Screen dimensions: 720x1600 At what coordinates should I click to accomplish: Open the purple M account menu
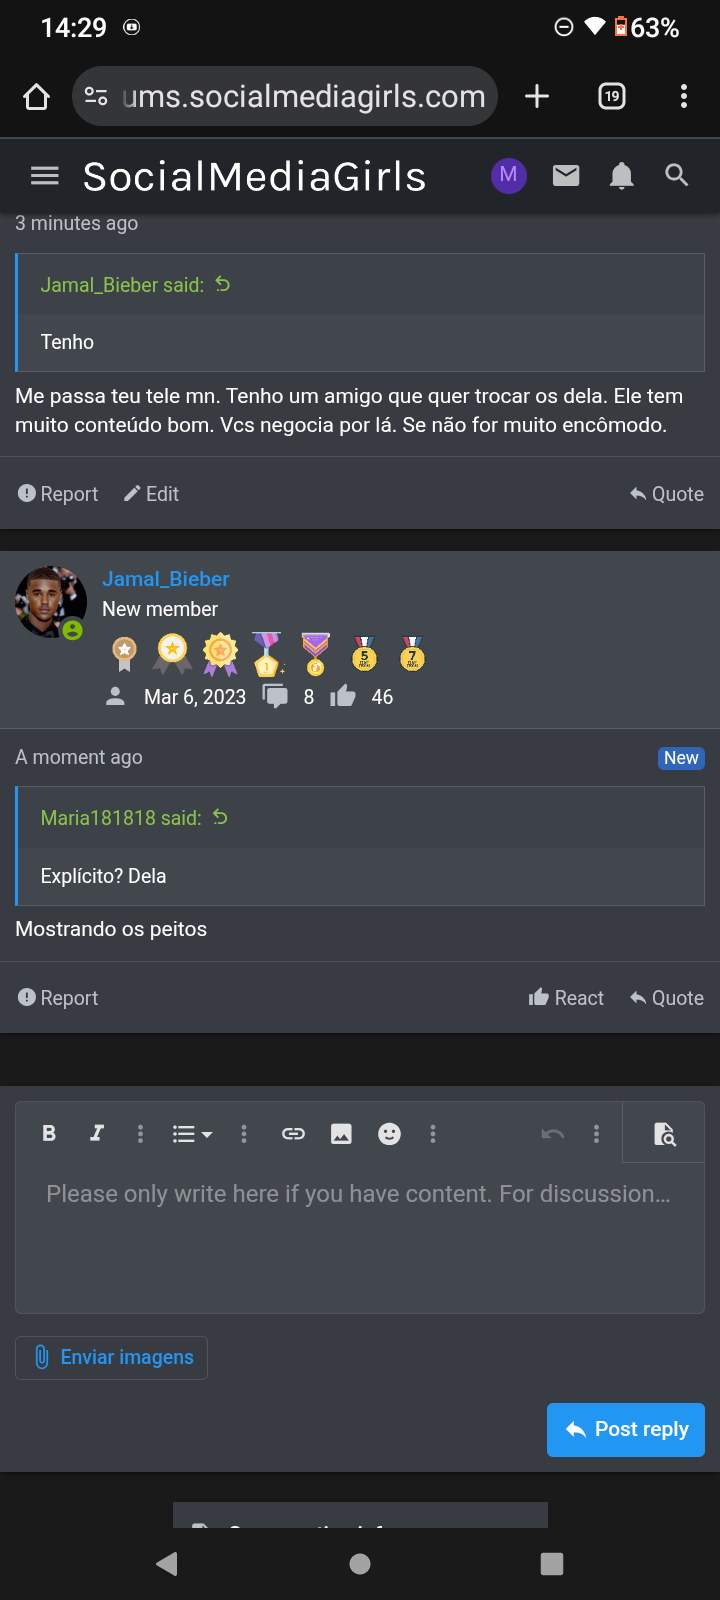click(508, 176)
